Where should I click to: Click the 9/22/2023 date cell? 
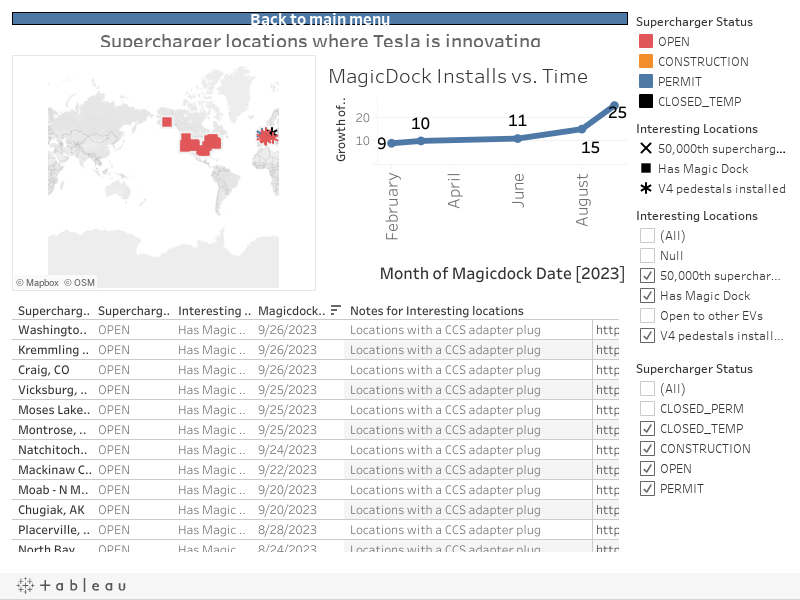287,469
